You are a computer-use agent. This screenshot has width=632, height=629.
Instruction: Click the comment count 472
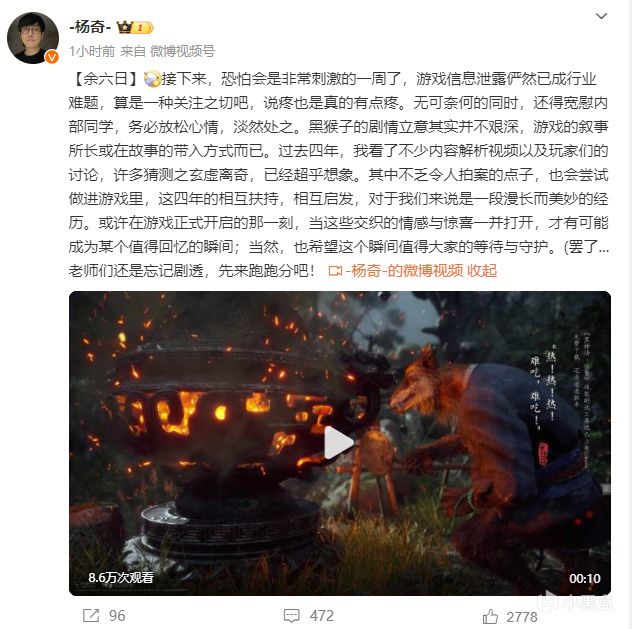[322, 616]
